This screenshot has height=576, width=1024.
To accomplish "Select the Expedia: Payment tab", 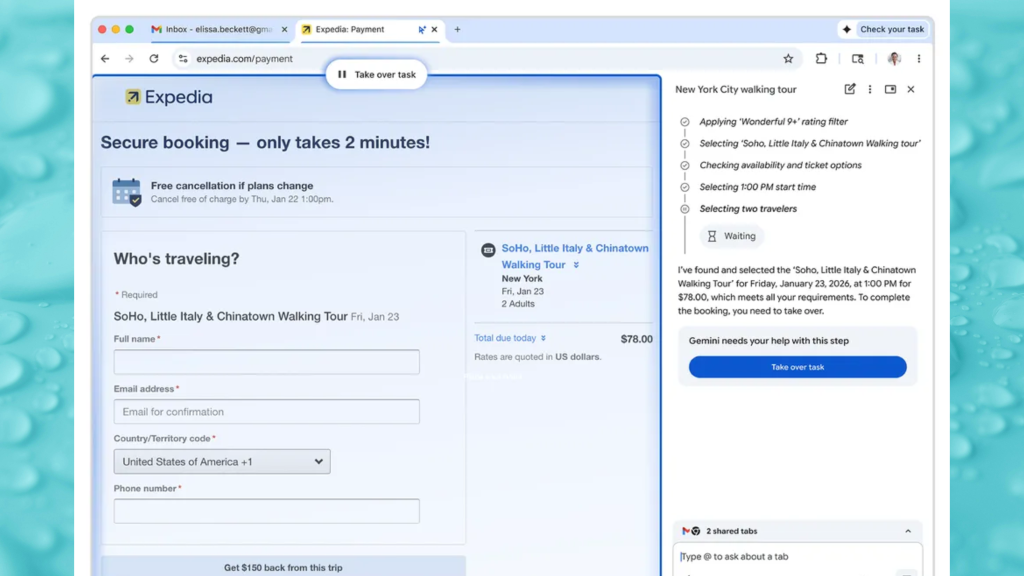I will (369, 29).
